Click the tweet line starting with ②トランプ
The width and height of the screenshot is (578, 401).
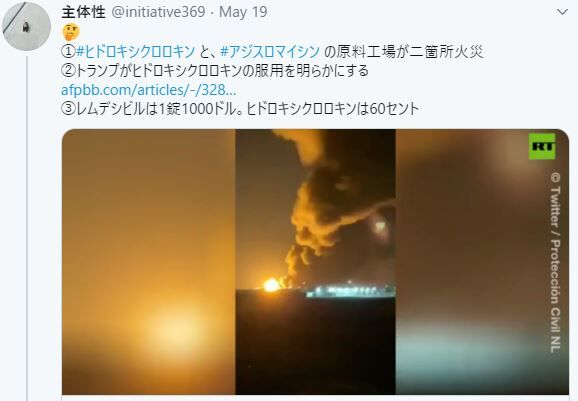coord(215,71)
